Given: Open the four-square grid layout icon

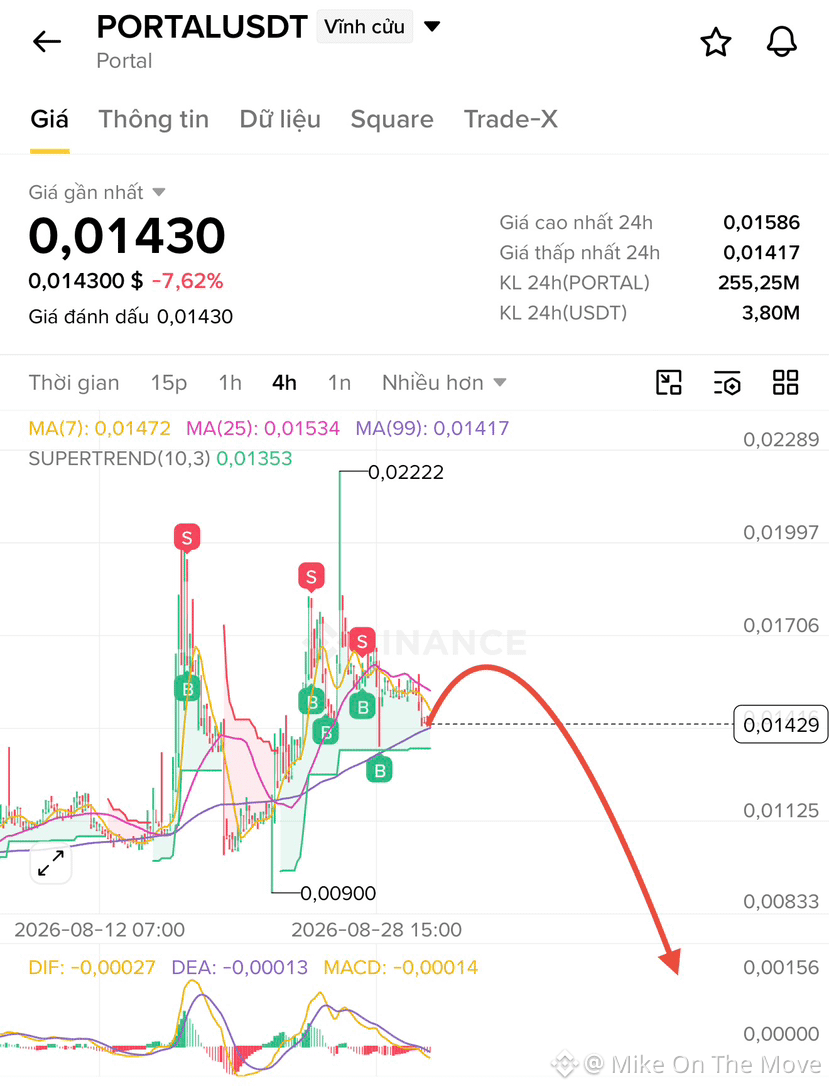Looking at the screenshot, I should click(785, 382).
